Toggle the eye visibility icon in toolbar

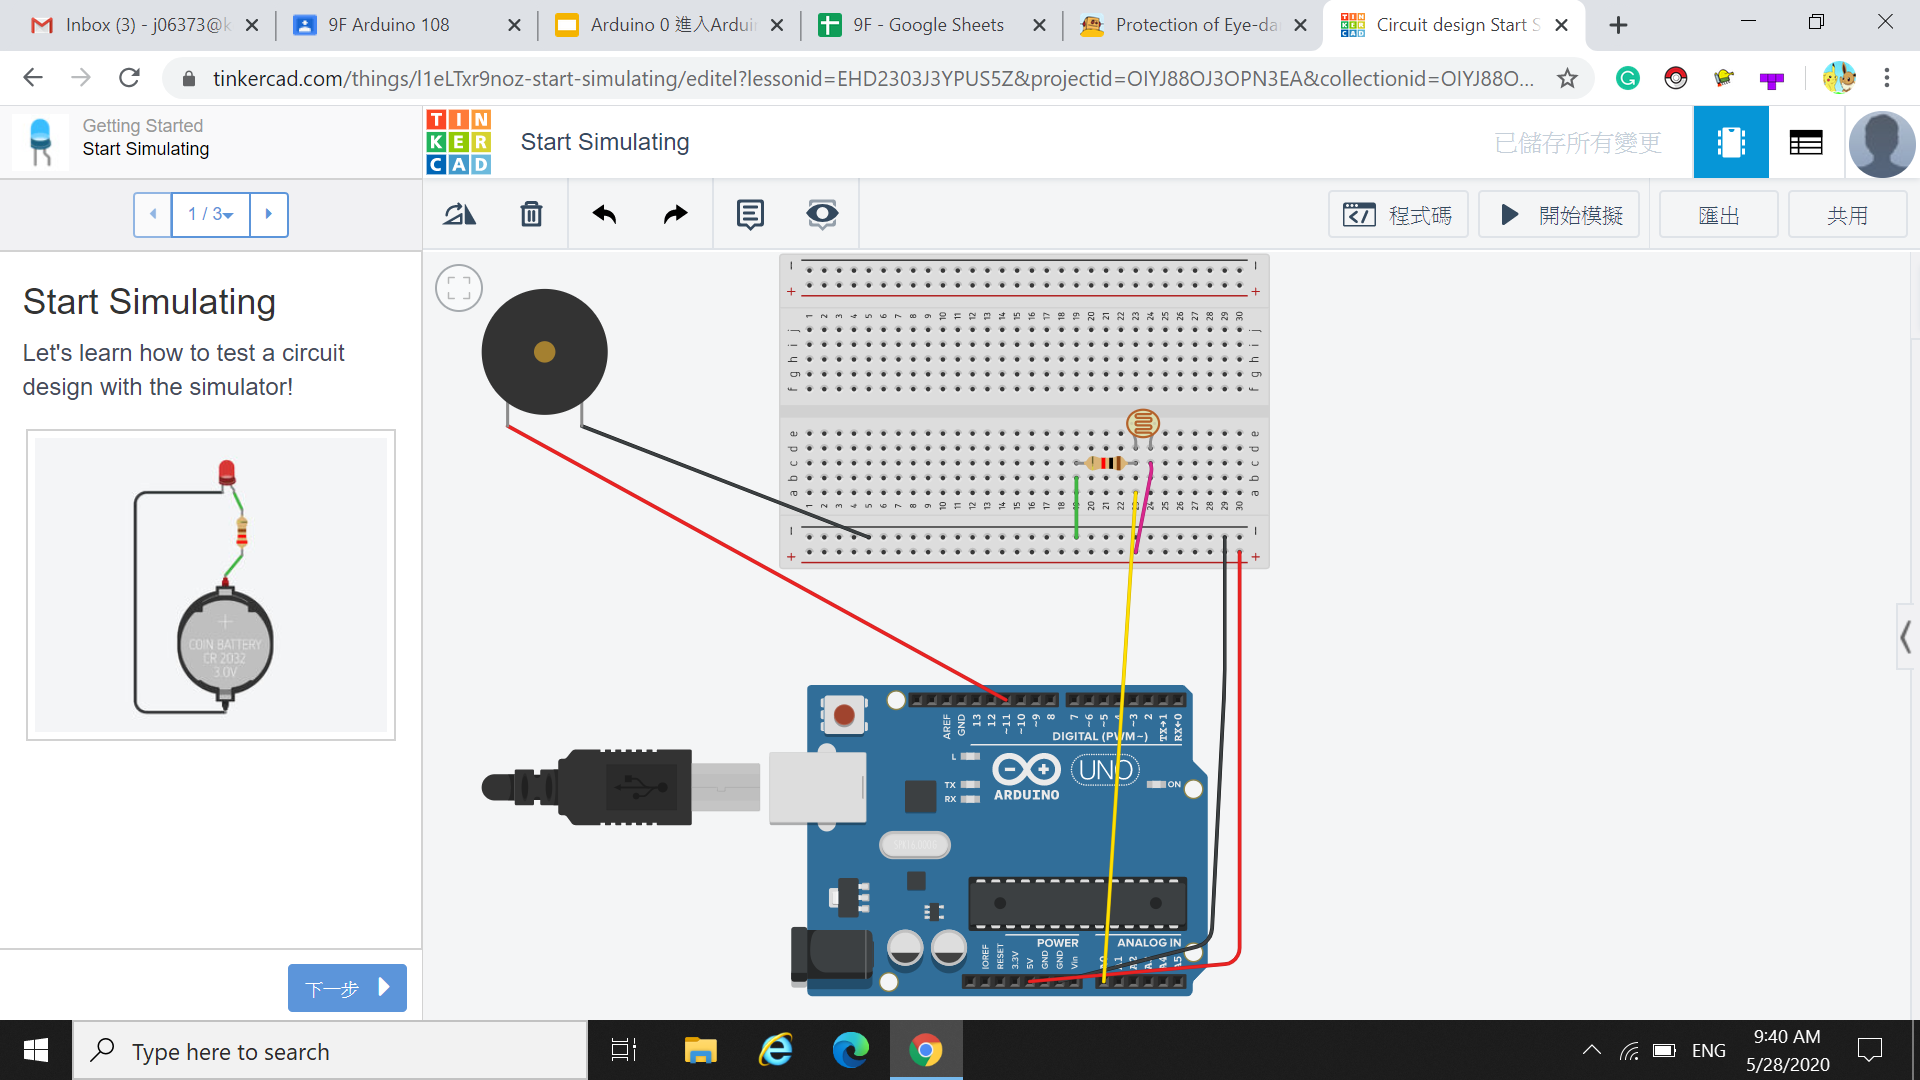pos(822,214)
